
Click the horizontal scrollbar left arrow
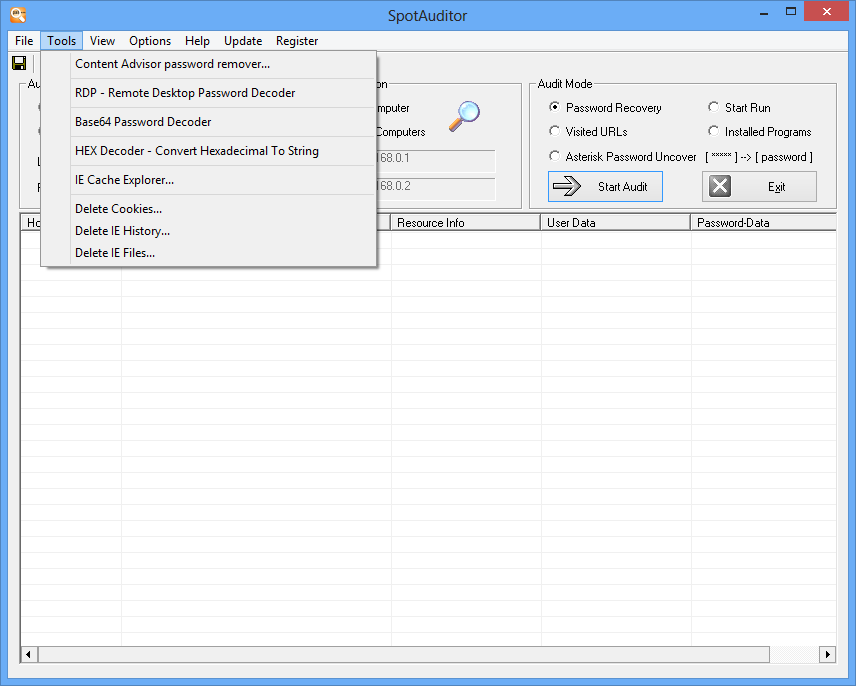pyautogui.click(x=28, y=654)
